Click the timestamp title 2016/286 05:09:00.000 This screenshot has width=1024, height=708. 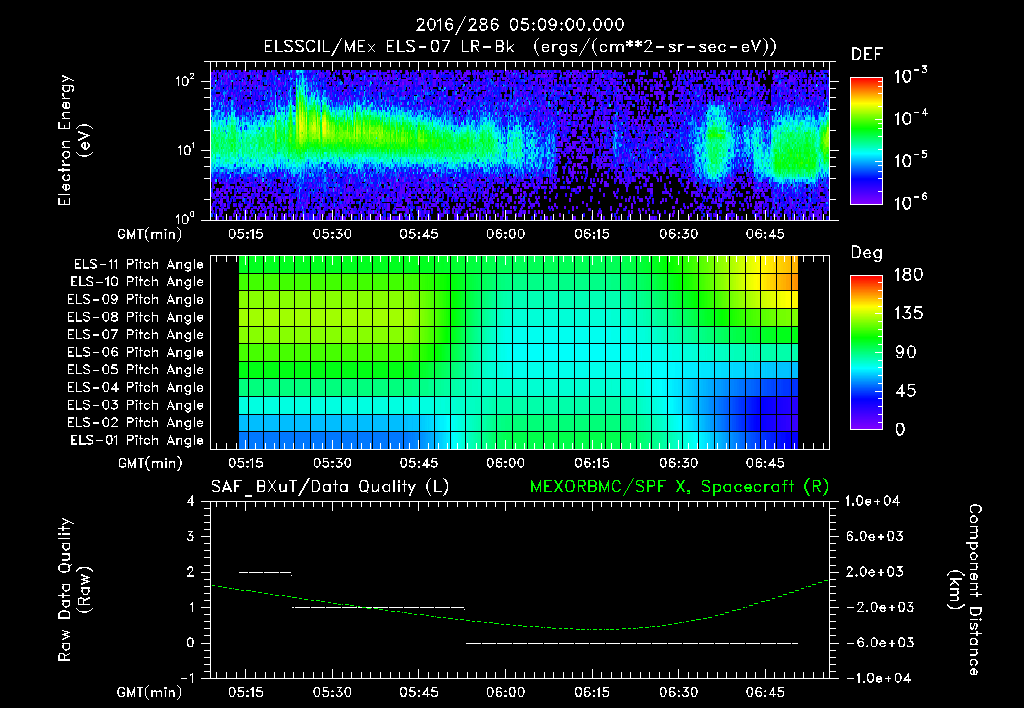point(520,25)
